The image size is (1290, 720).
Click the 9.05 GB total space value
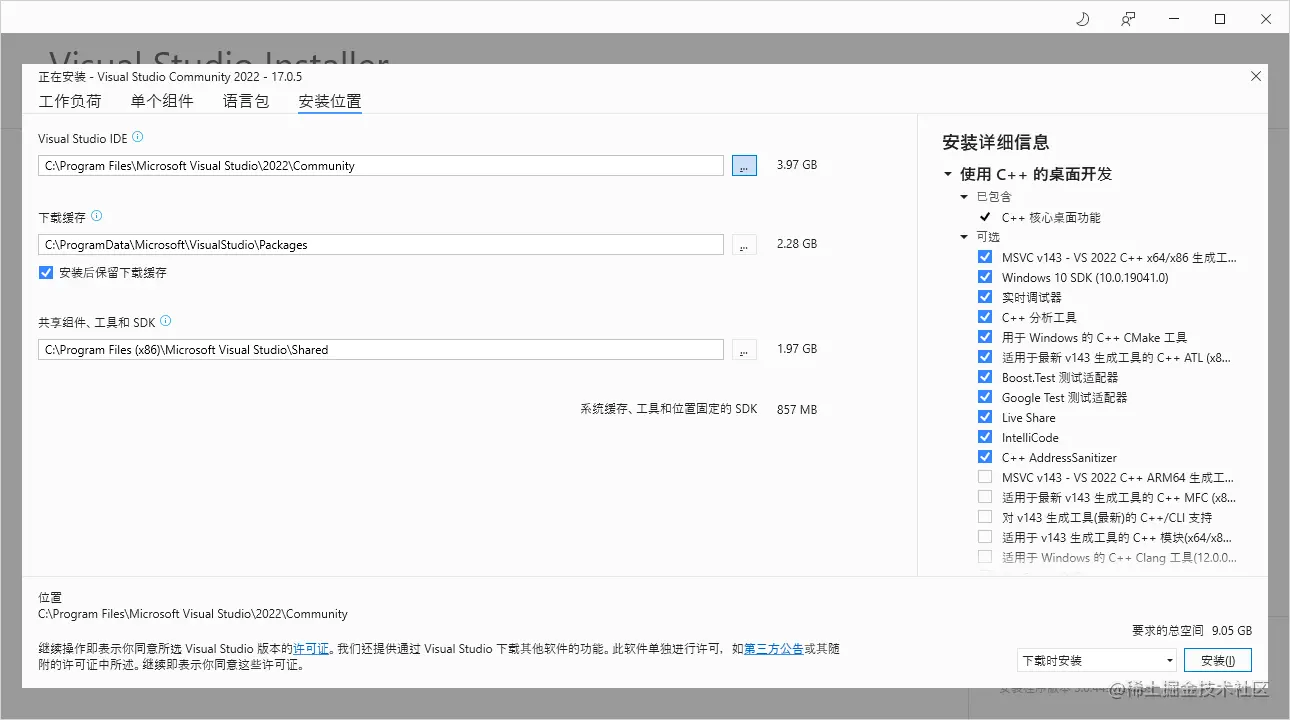point(1232,631)
